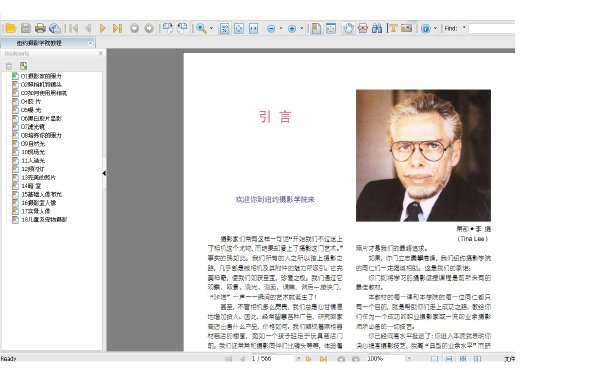Close the open document tab
The height and width of the screenshot is (375, 600).
click(90, 42)
